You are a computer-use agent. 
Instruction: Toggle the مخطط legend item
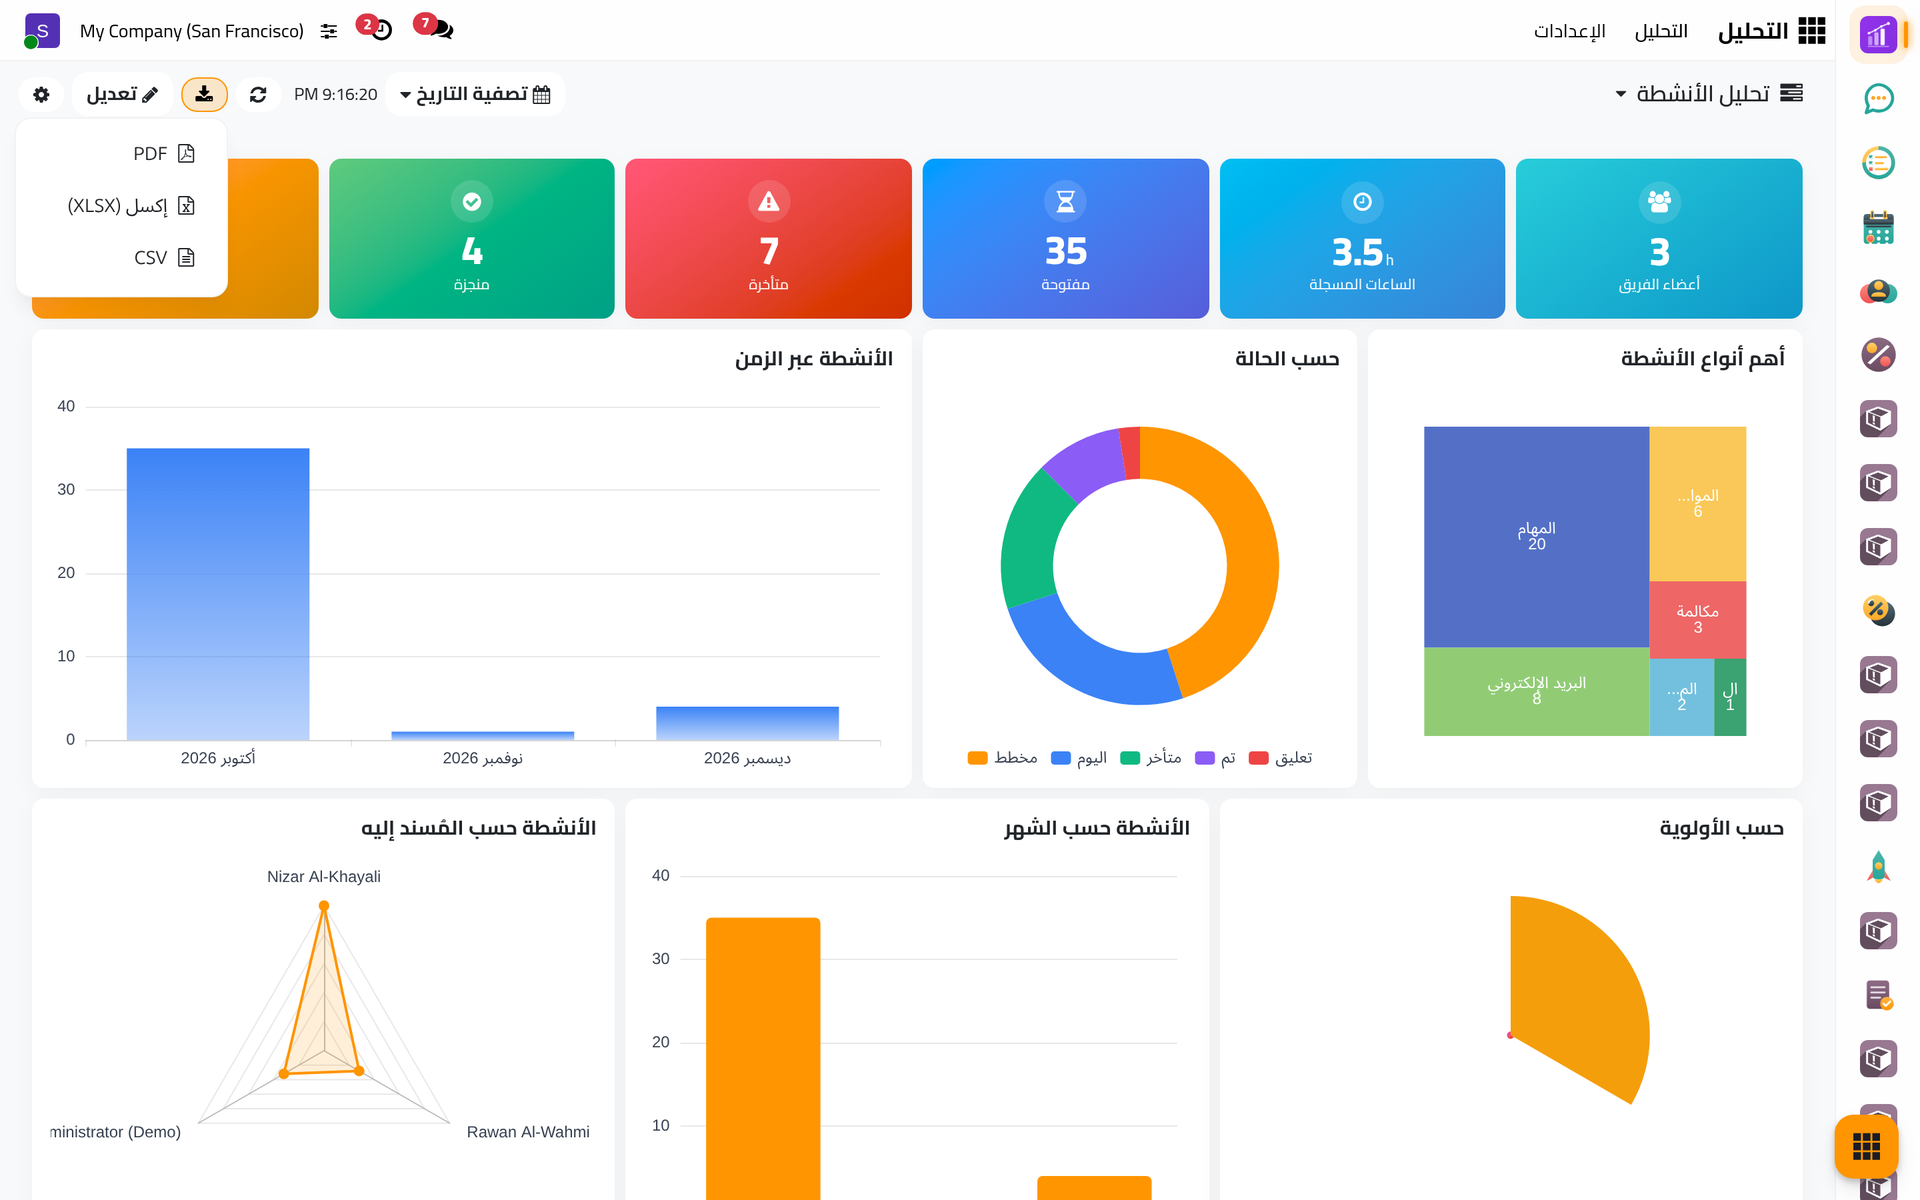[x=1002, y=758]
